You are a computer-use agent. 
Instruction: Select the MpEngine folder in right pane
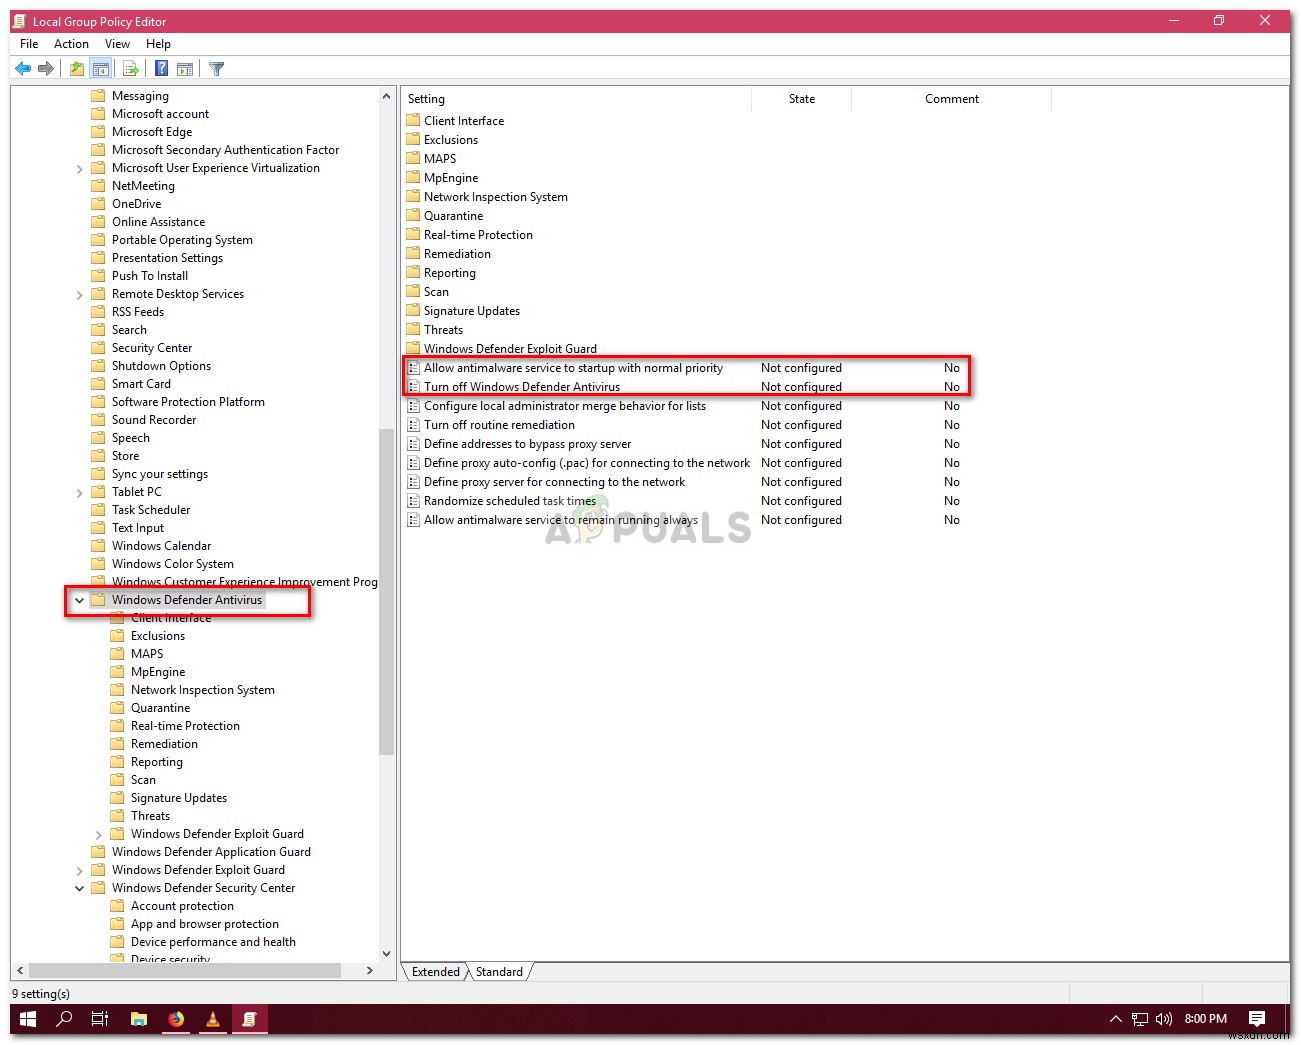coord(449,177)
